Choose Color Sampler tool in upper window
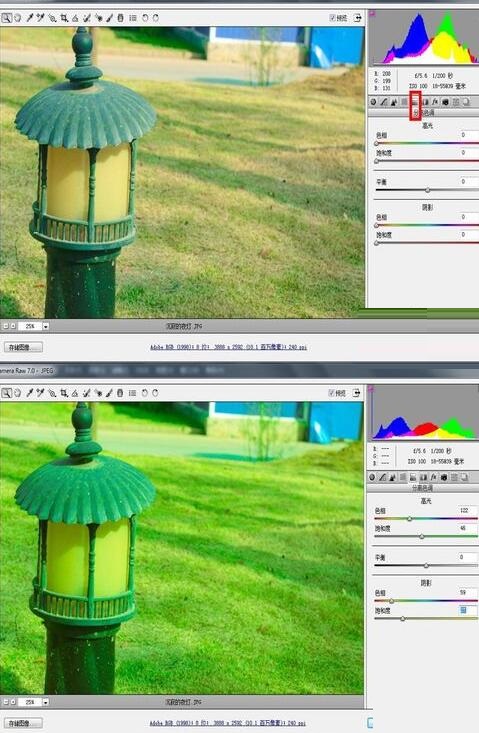 [41, 18]
